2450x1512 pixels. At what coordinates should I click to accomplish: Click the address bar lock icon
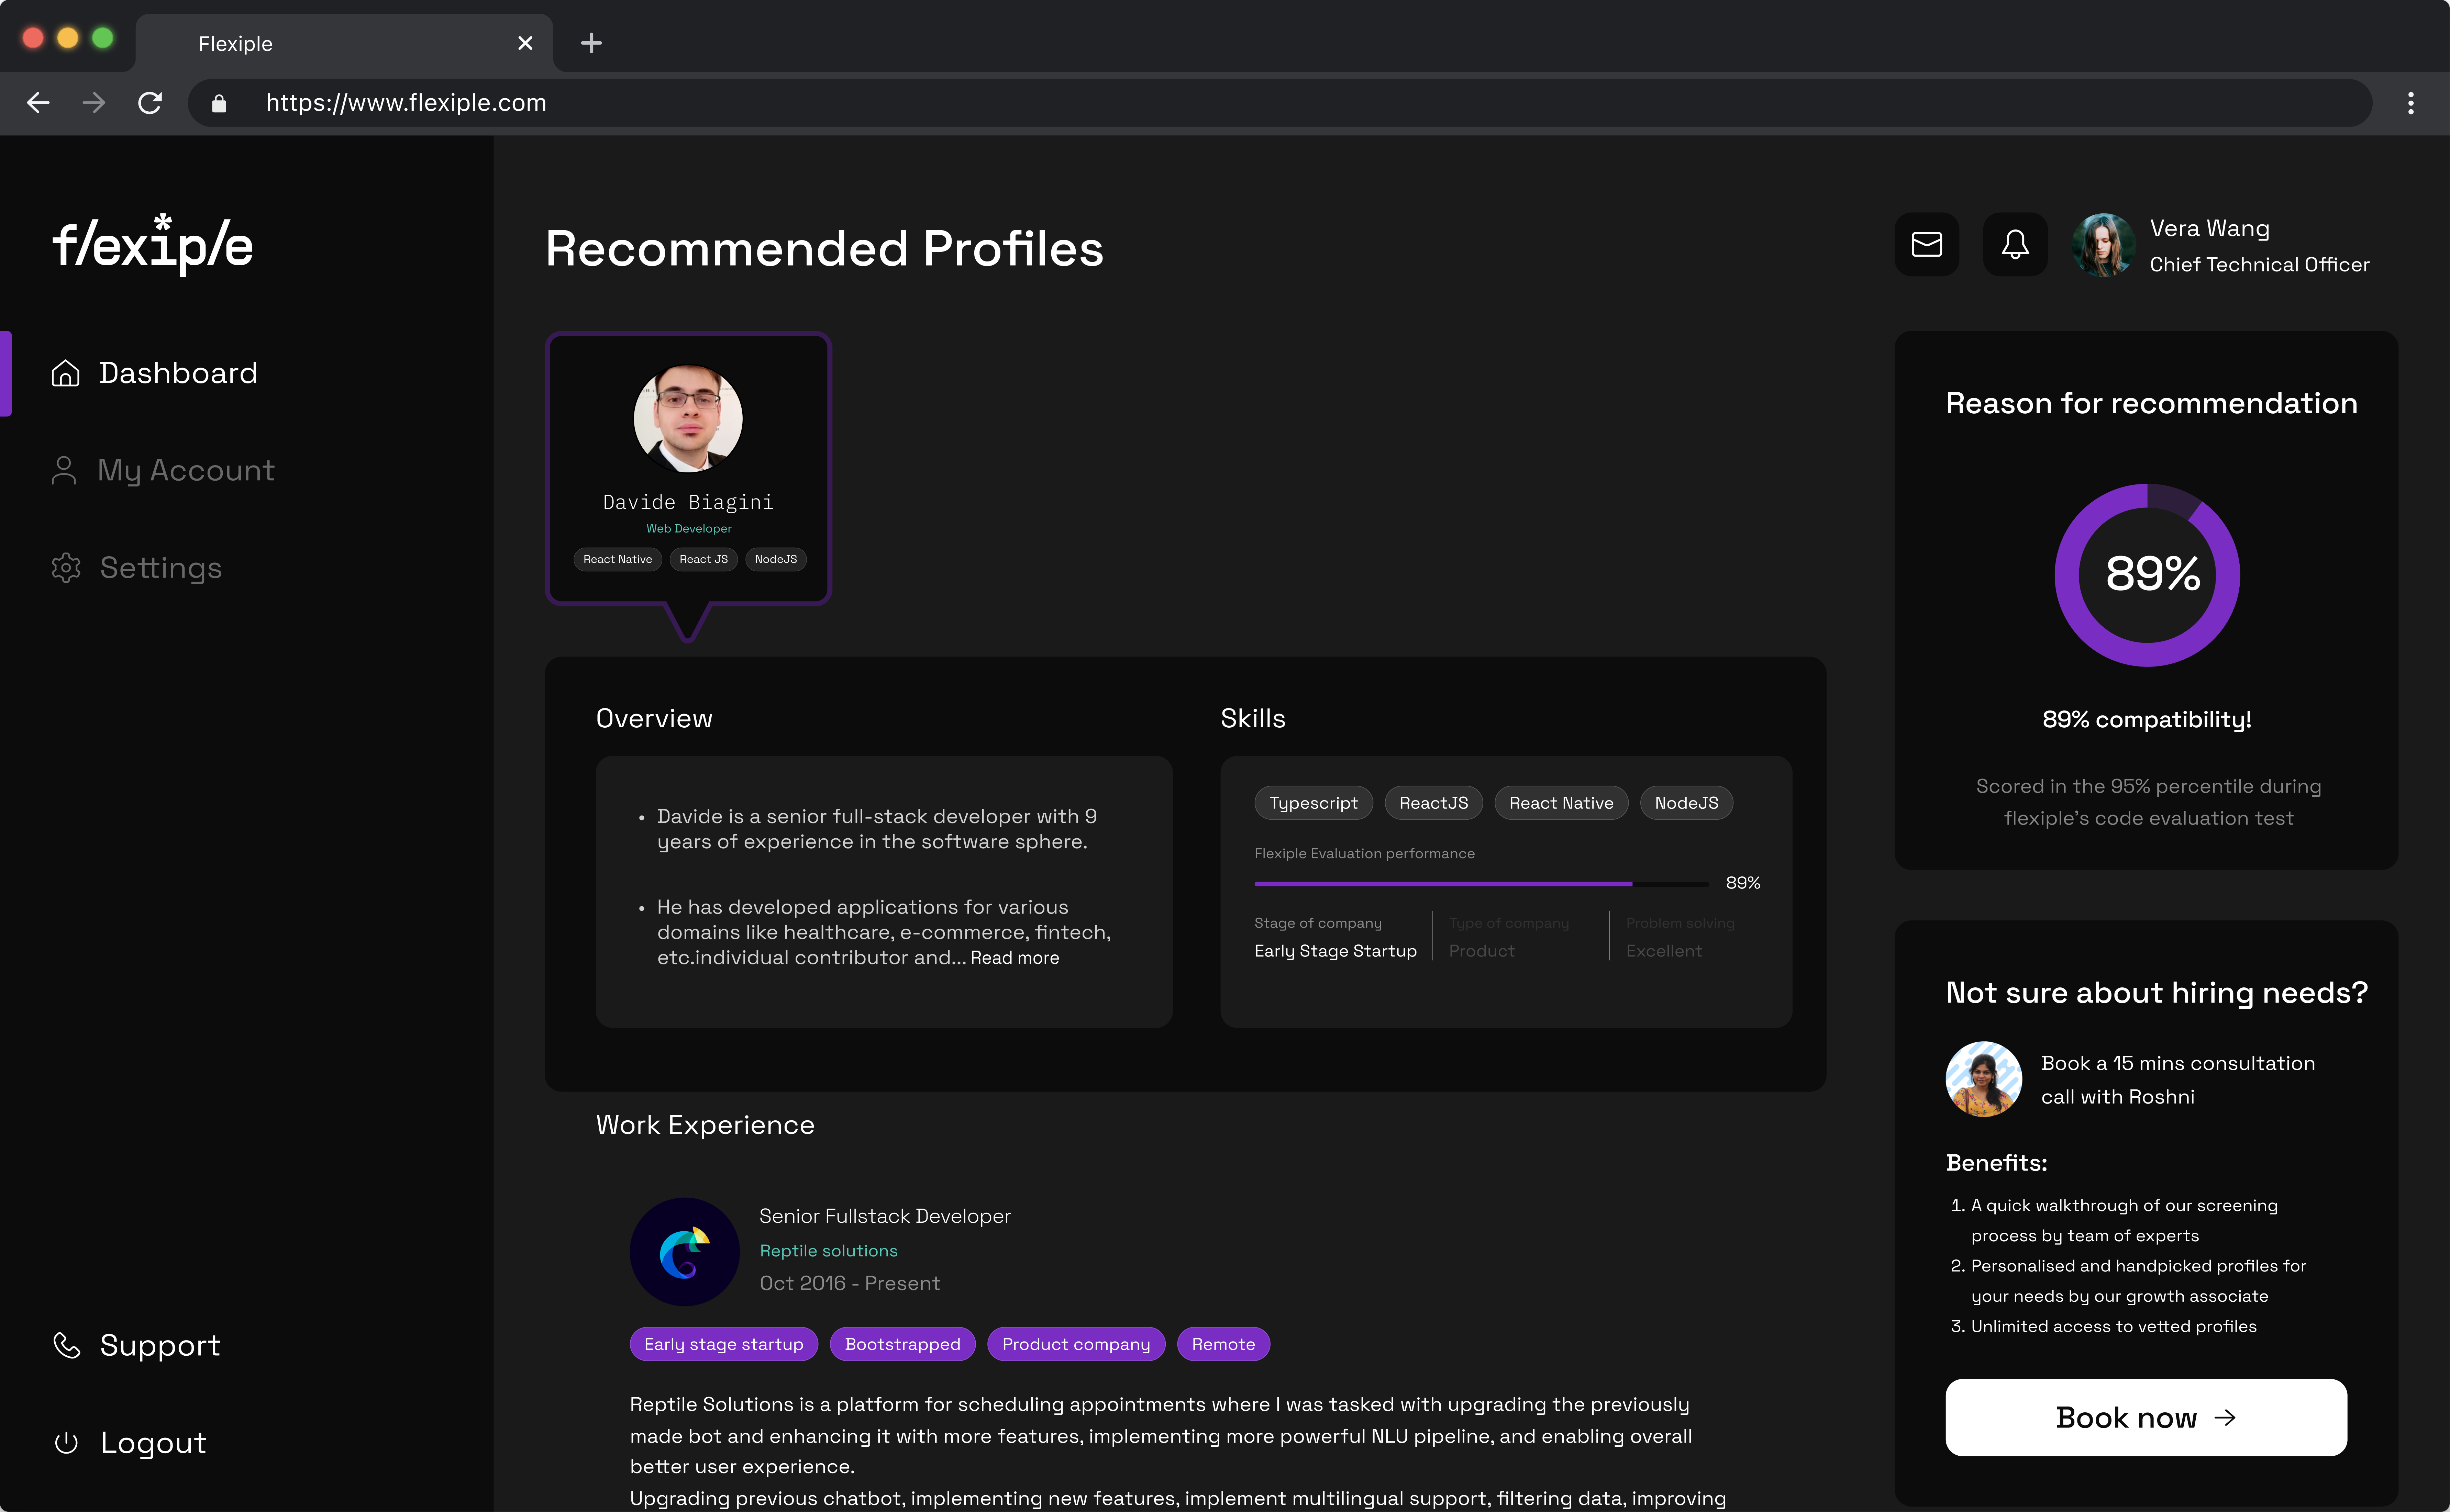pyautogui.click(x=219, y=103)
